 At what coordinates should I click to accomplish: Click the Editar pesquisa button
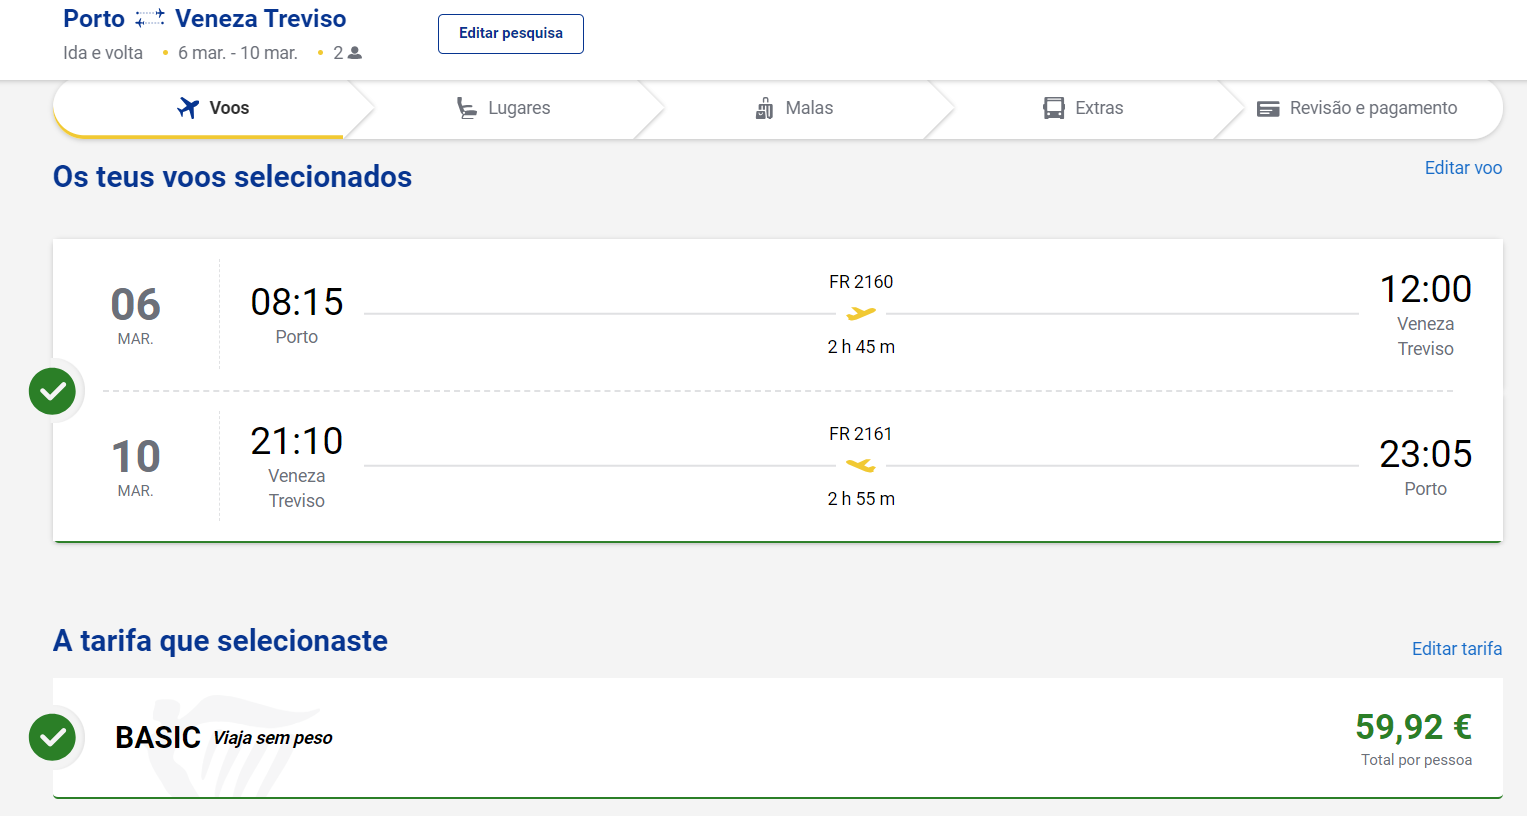(511, 34)
